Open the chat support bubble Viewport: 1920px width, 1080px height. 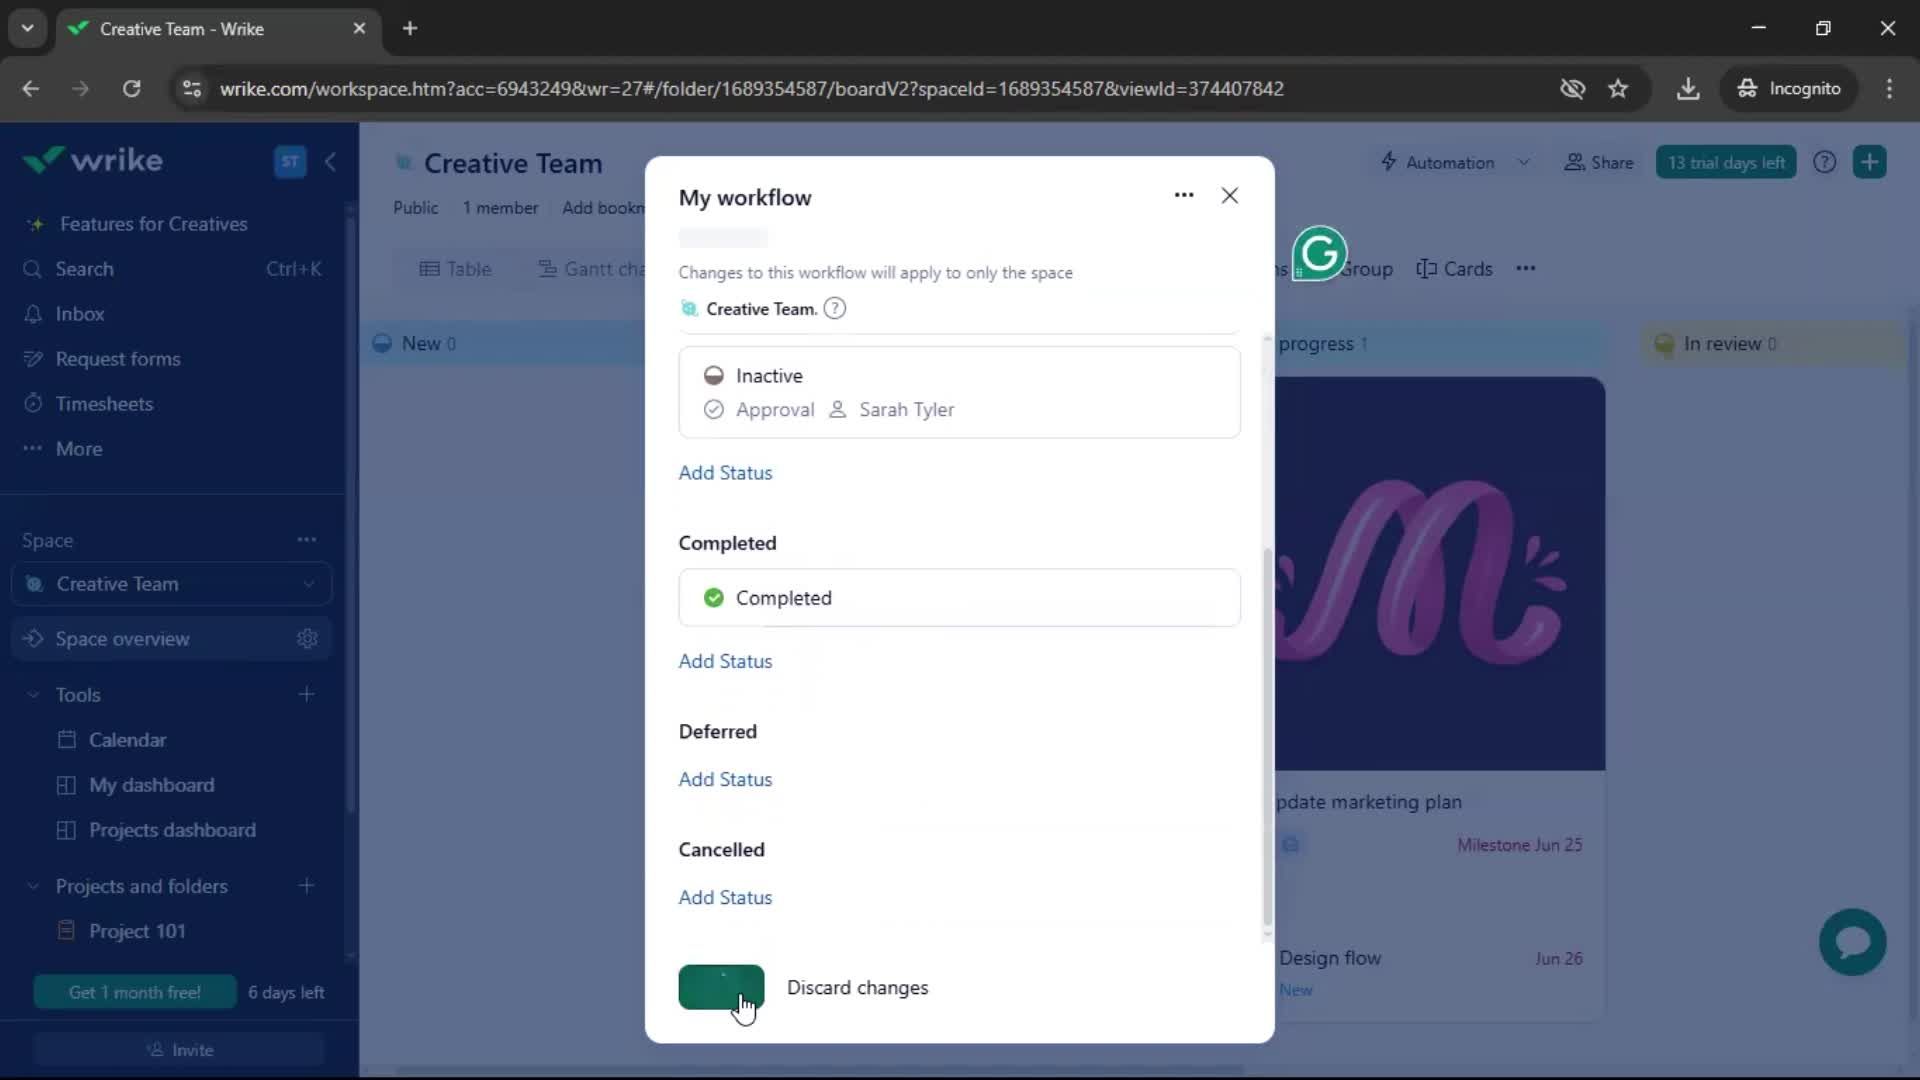tap(1852, 942)
